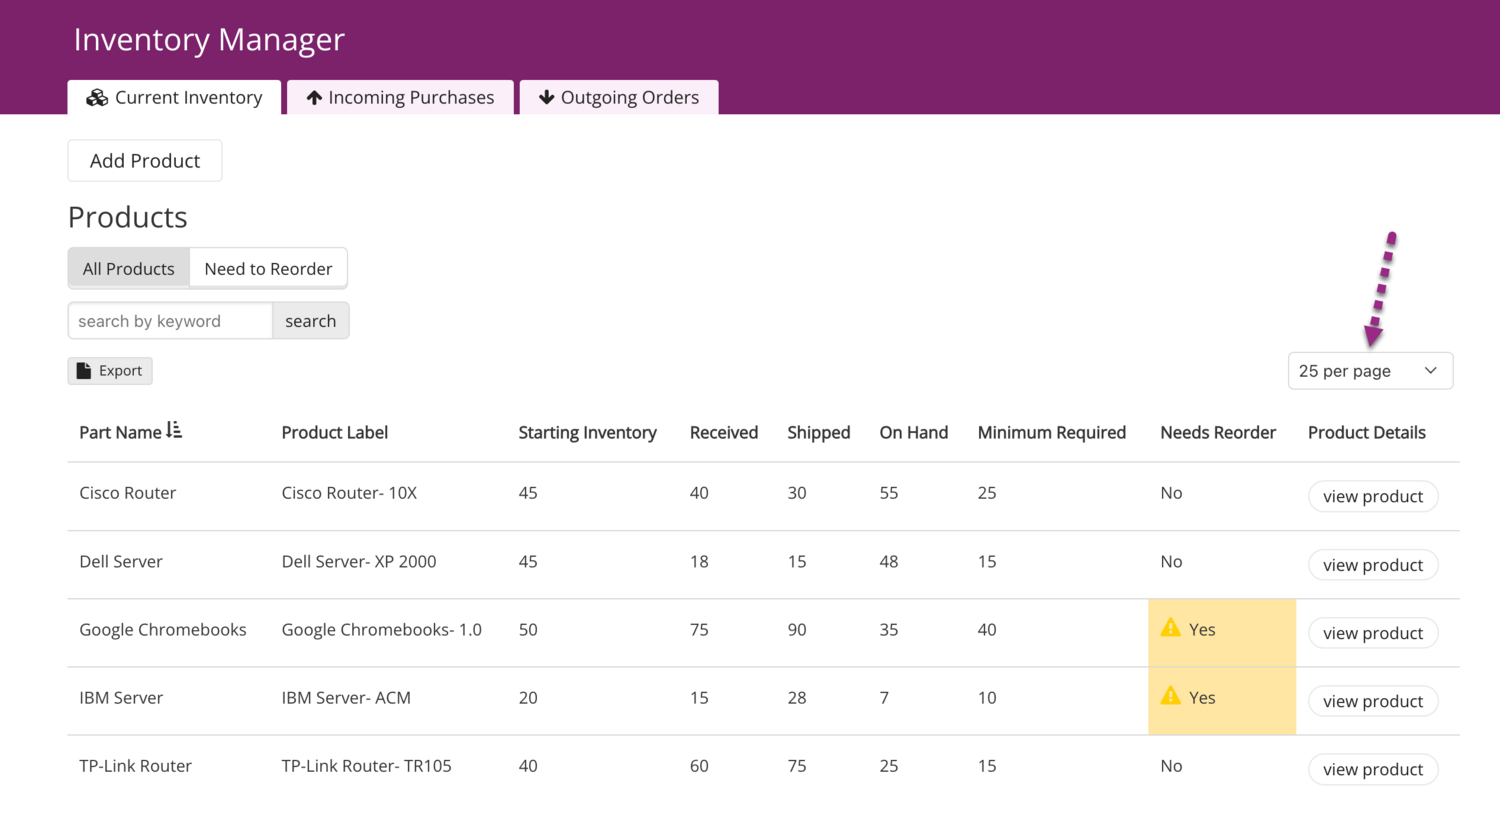This screenshot has width=1500, height=828.
Task: Select the All Products filter
Action: [x=128, y=269]
